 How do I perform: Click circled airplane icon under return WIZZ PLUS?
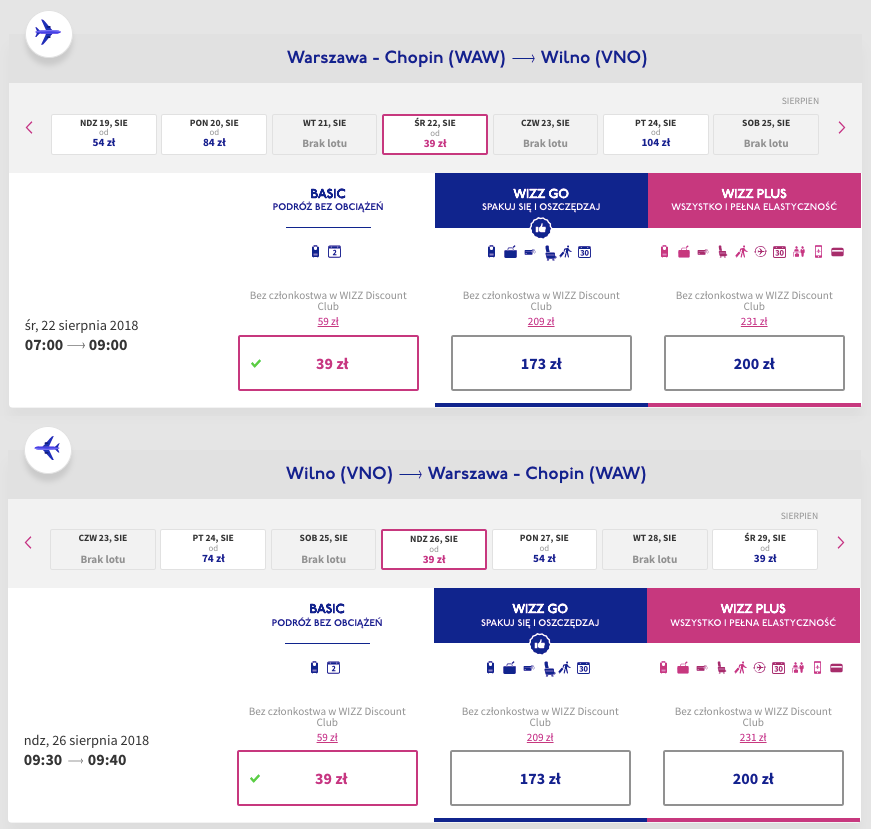(759, 667)
